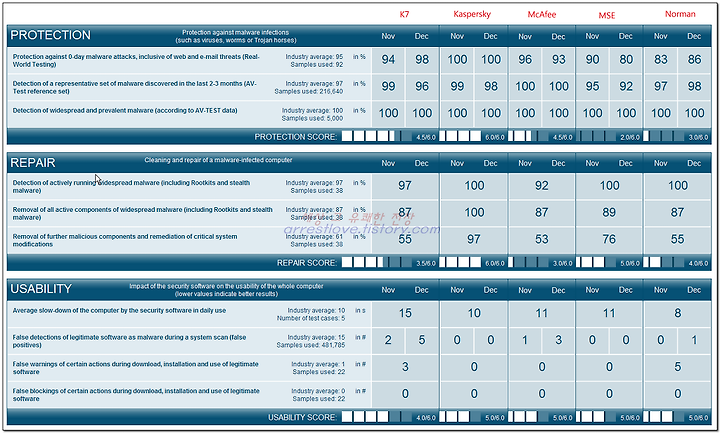Viewport: 720px width, 433px height.
Task: Click the MSE product column header
Action: point(607,16)
